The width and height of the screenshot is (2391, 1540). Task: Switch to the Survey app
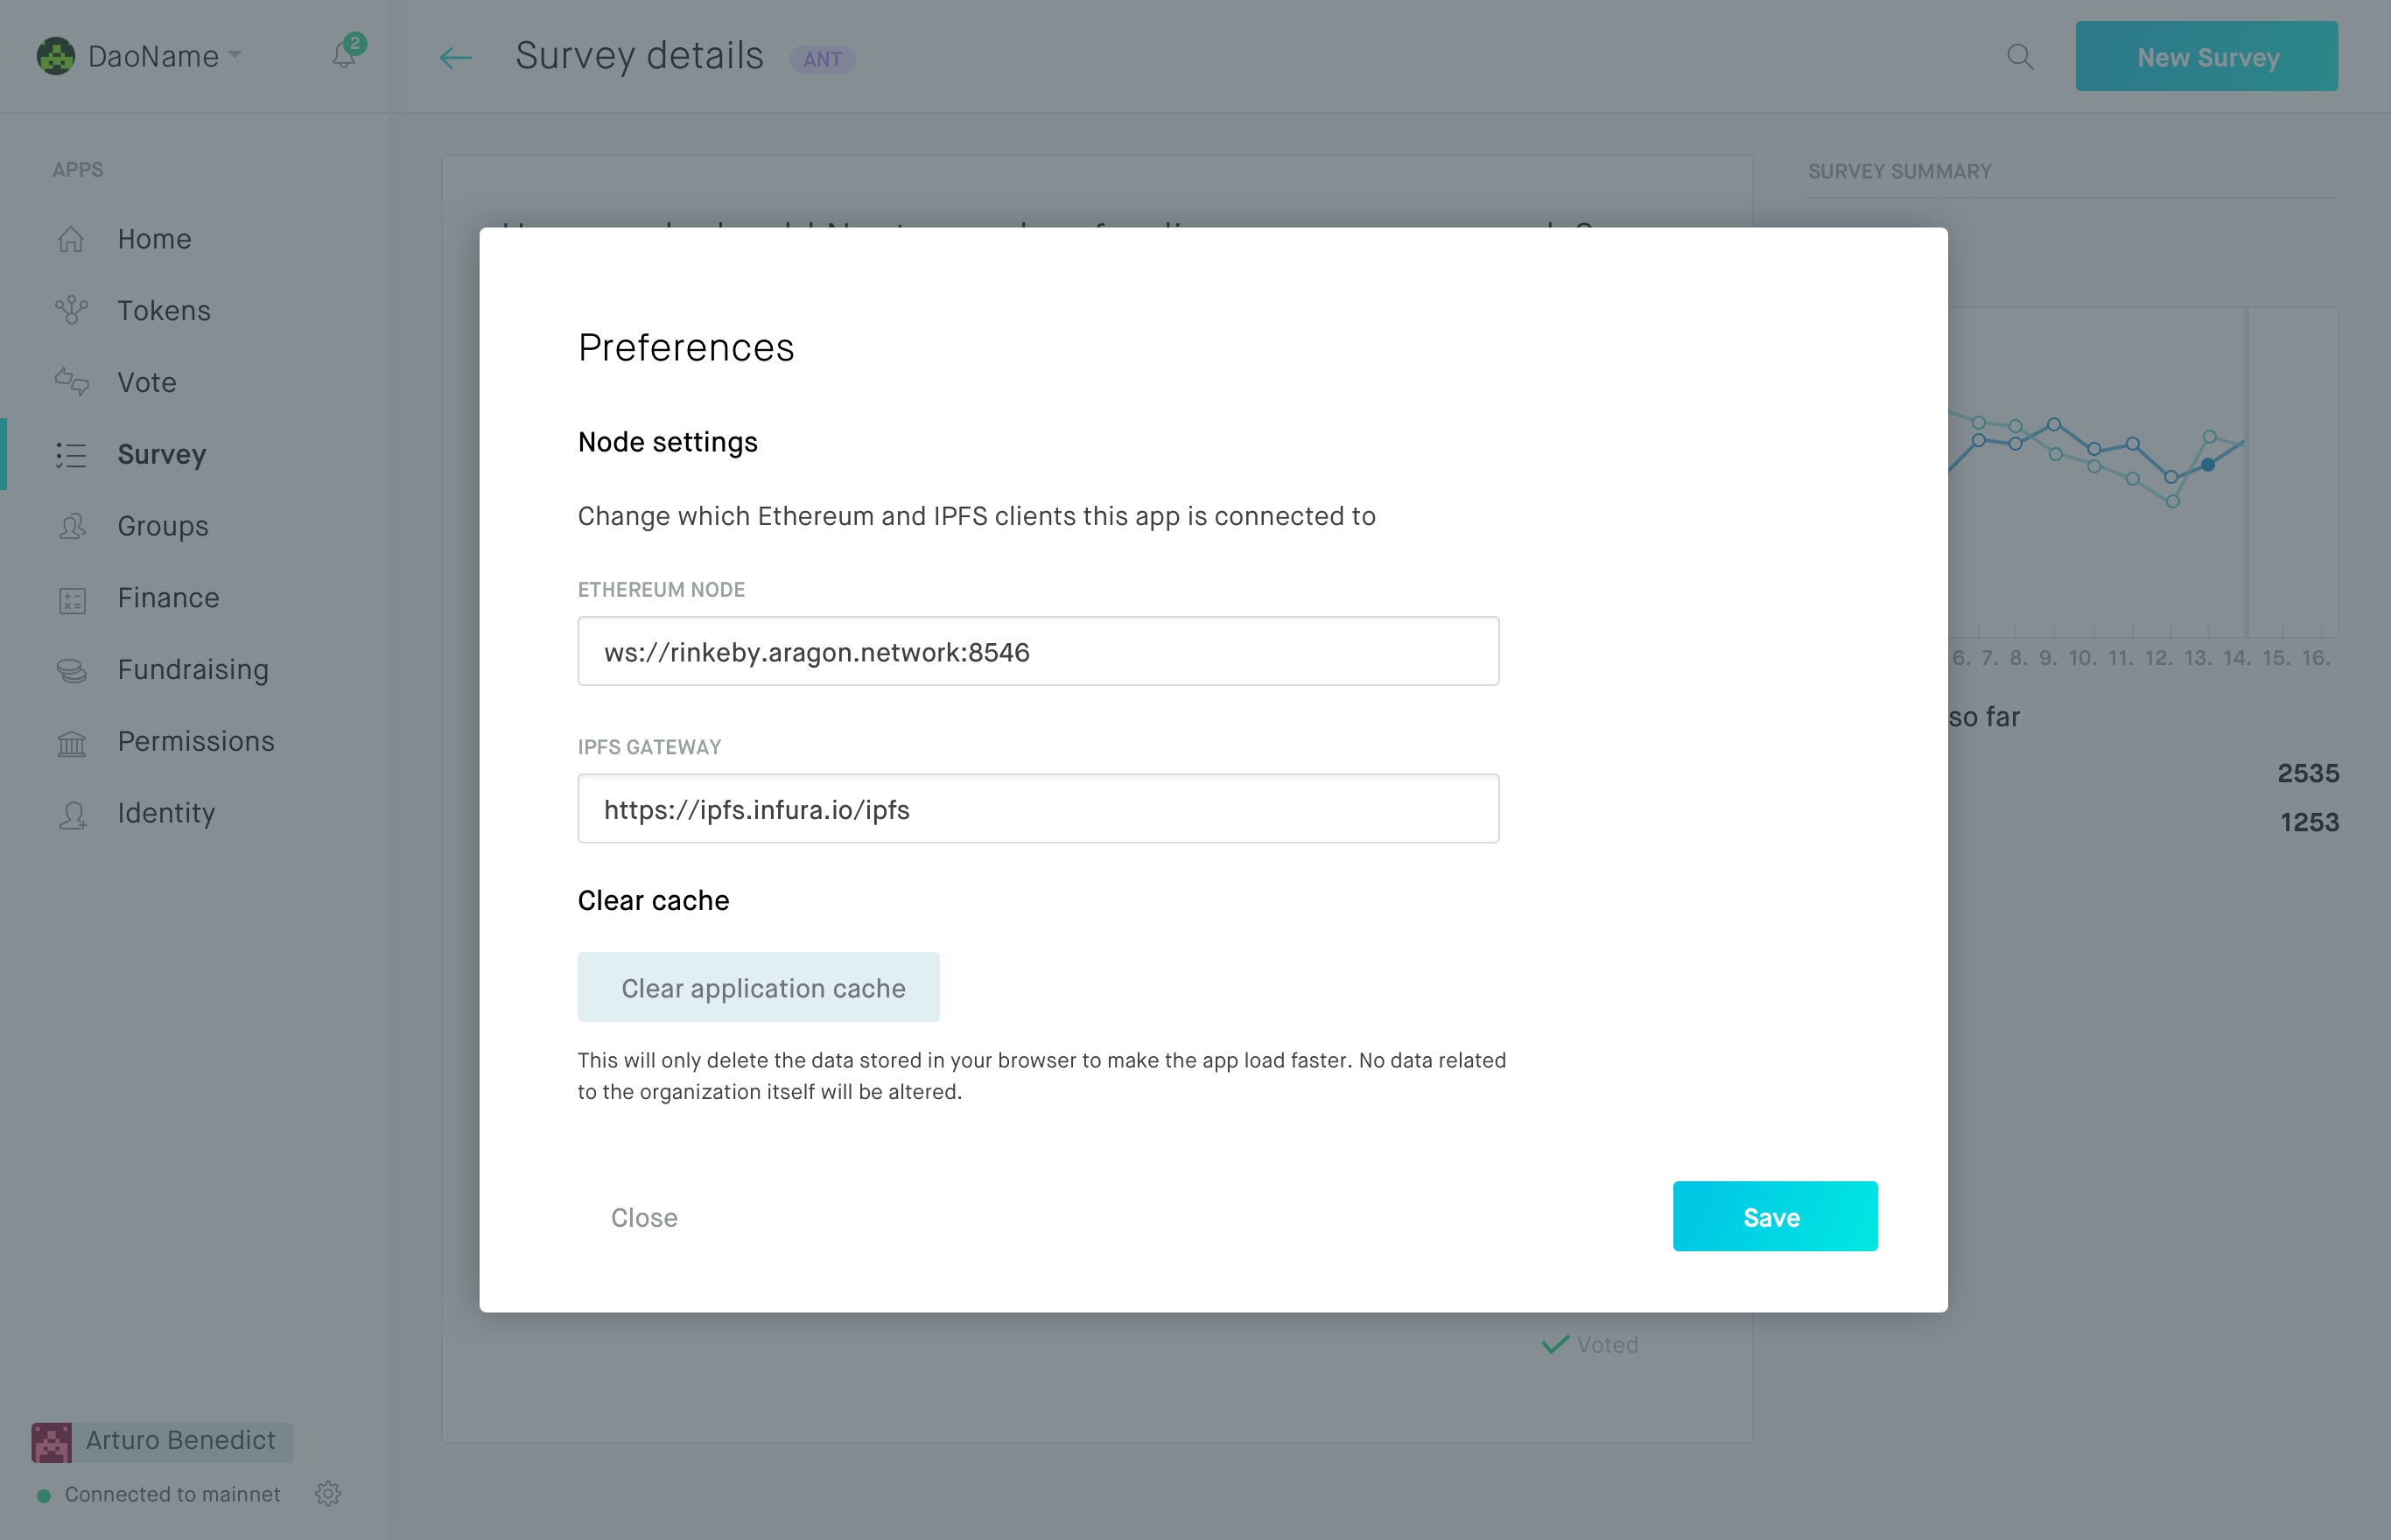tap(160, 454)
